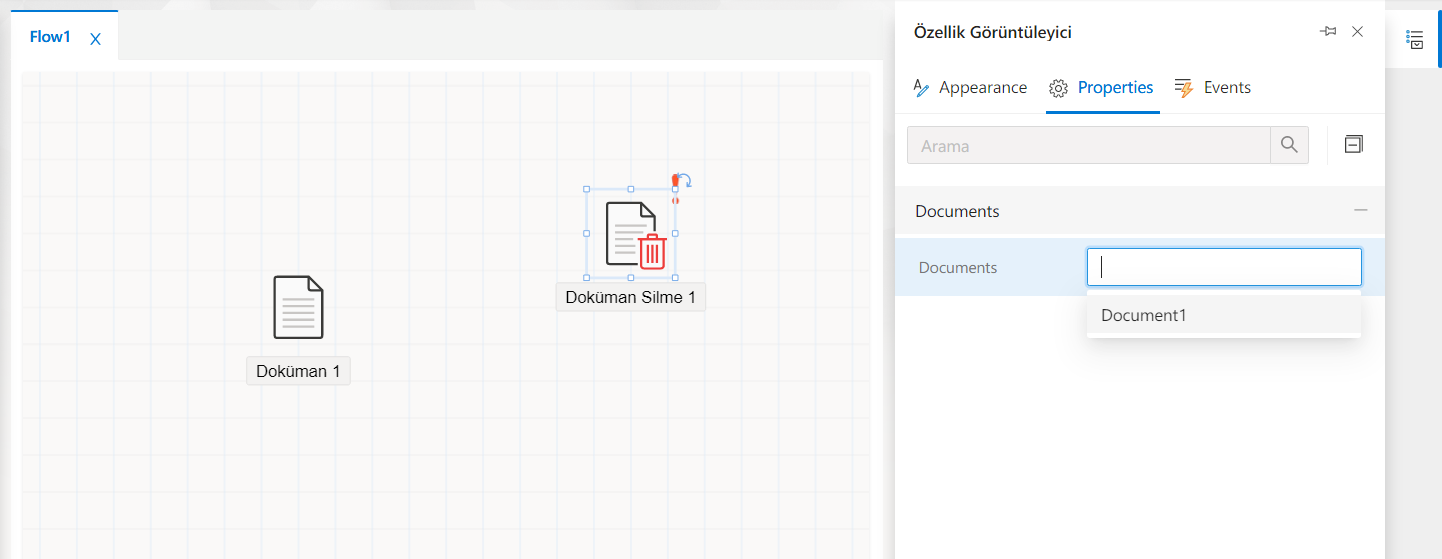This screenshot has width=1442, height=559.
Task: Click the magnifier search button
Action: [x=1289, y=146]
